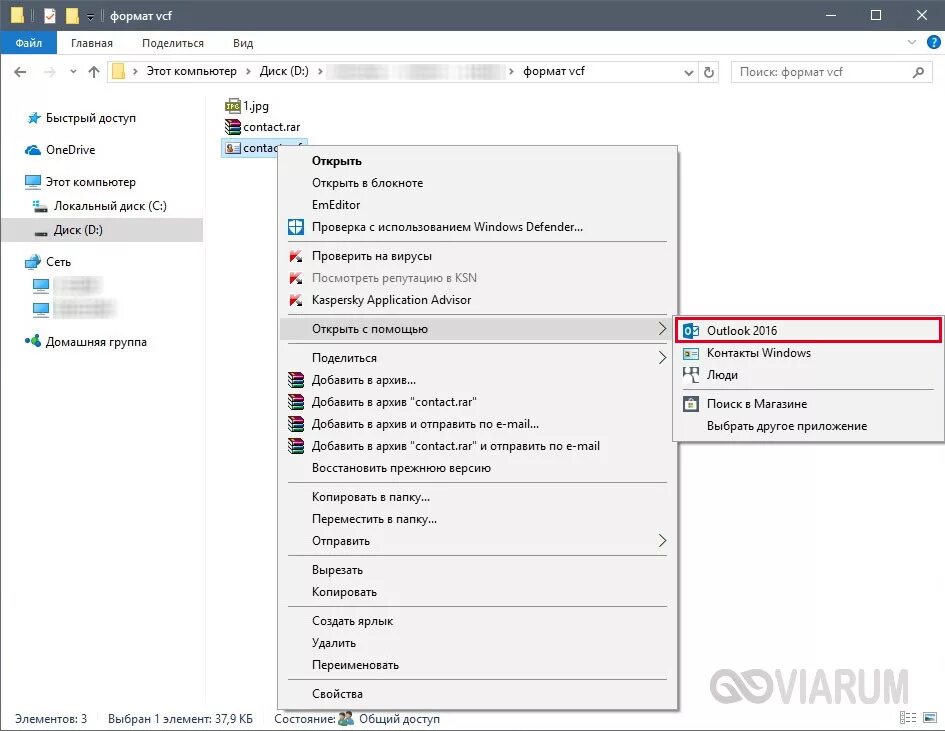Refresh the folder view

709,72
